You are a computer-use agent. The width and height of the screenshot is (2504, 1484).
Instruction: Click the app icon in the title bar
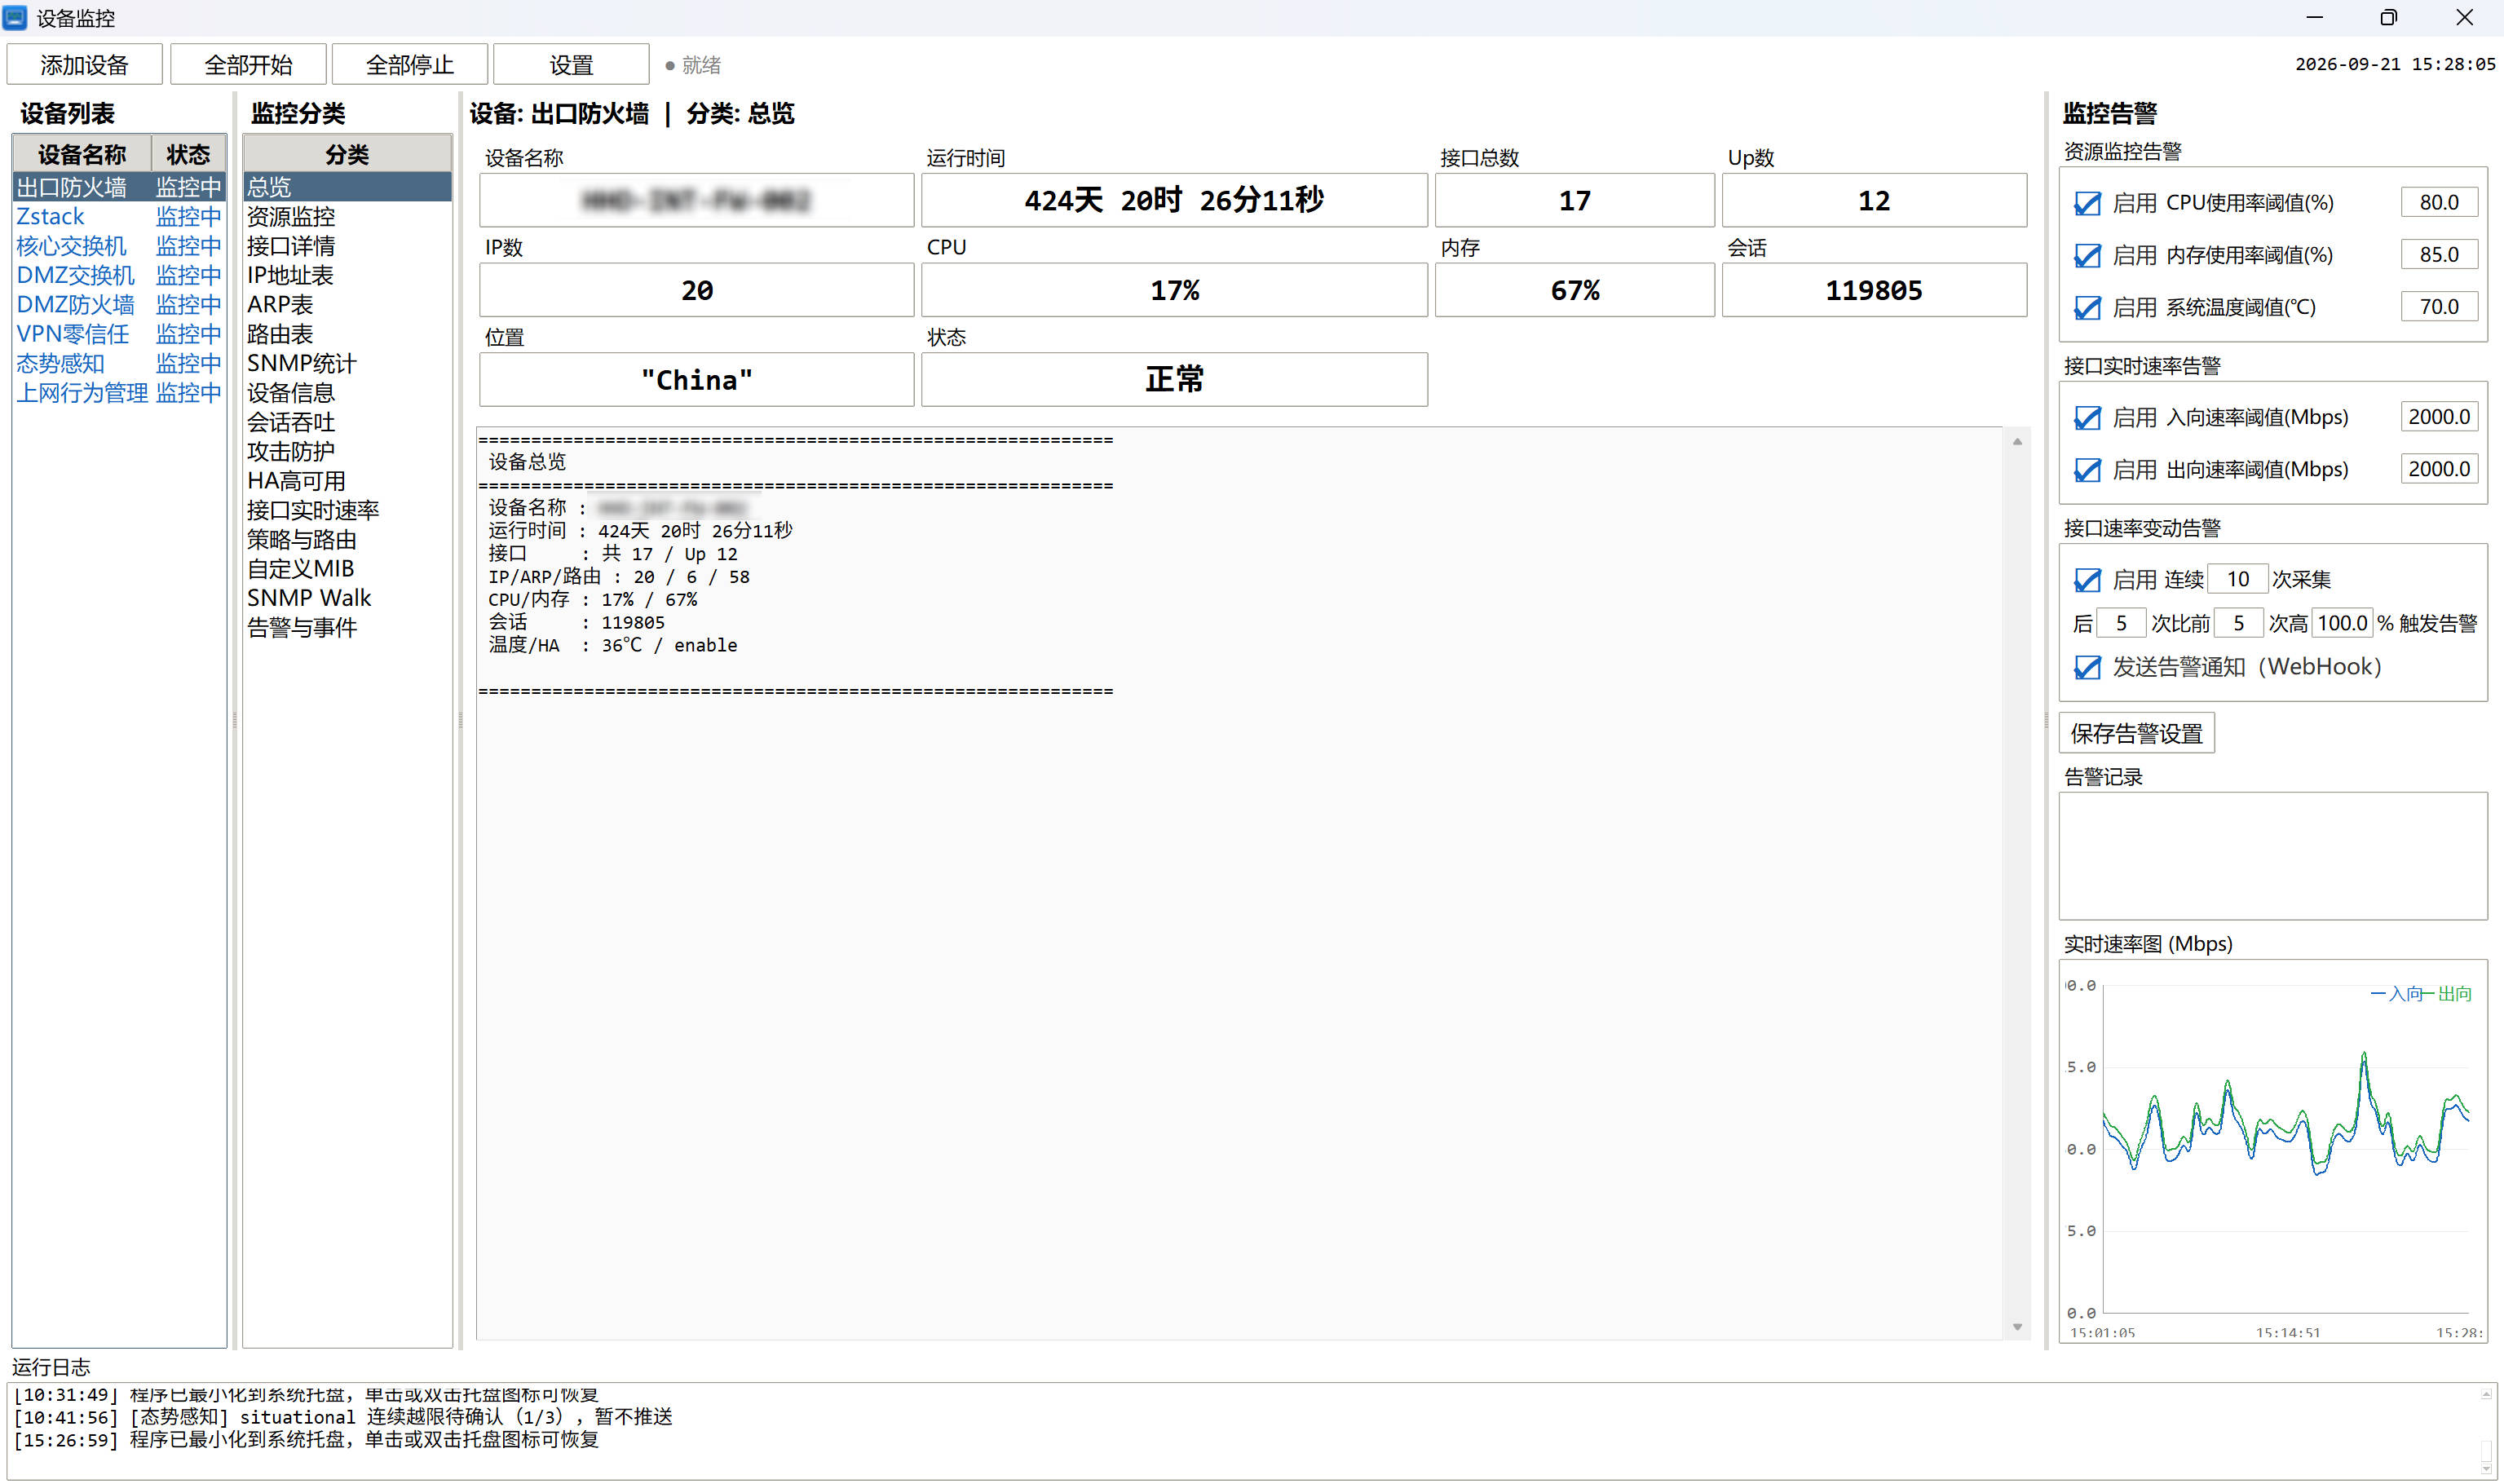pos(15,17)
